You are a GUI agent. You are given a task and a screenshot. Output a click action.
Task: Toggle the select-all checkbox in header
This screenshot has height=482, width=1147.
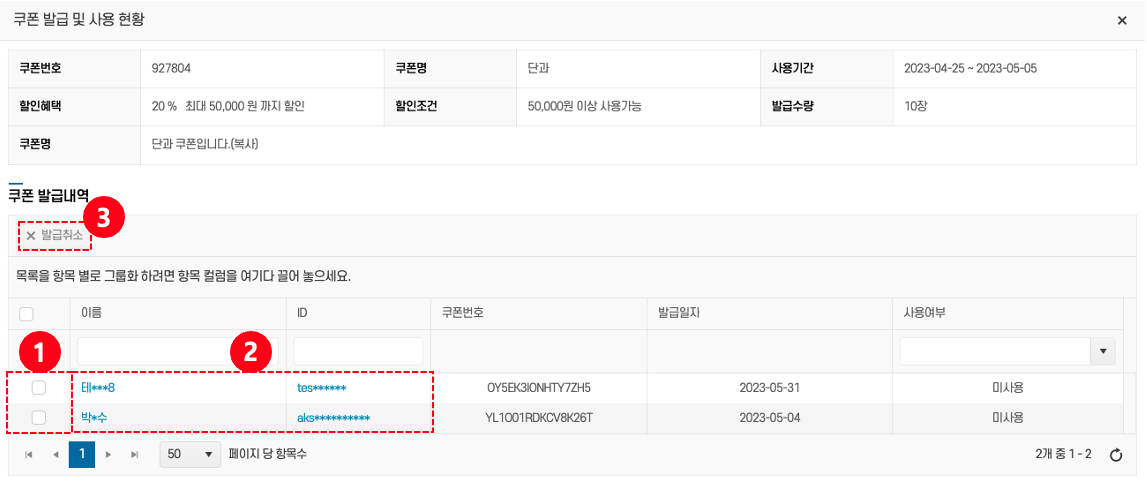(27, 314)
